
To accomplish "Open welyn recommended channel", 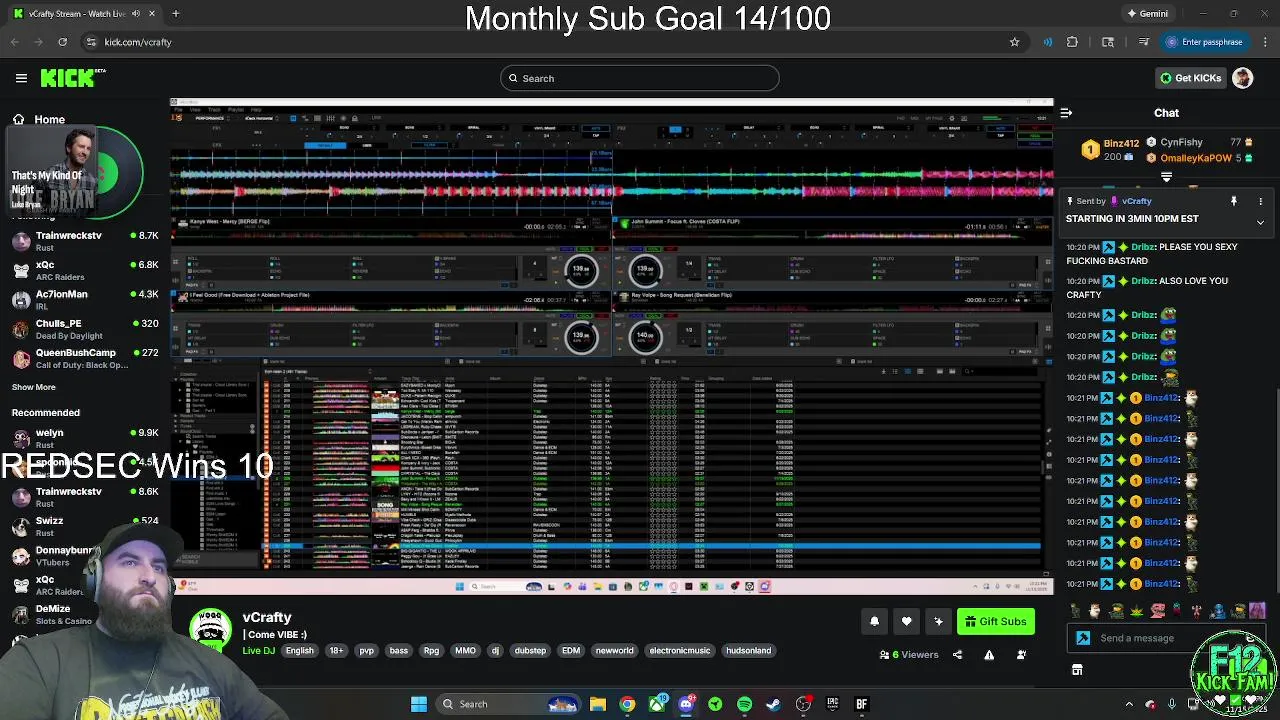I will [x=85, y=438].
